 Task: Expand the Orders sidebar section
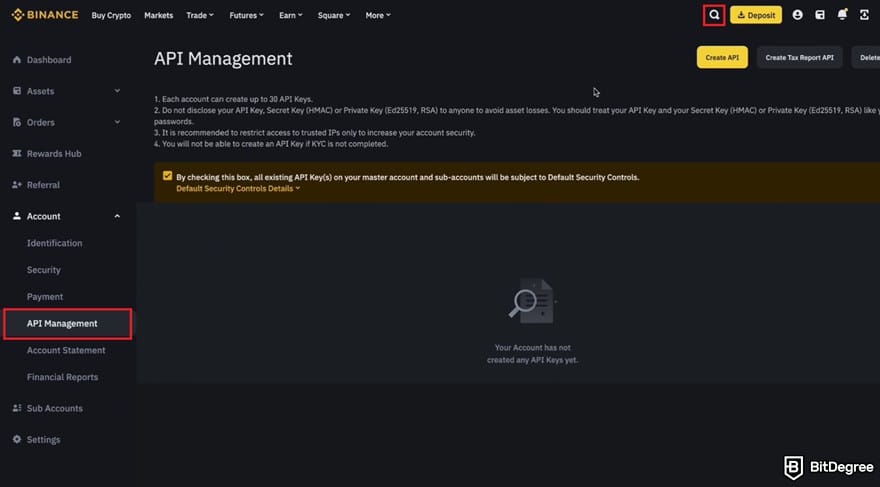tap(117, 122)
